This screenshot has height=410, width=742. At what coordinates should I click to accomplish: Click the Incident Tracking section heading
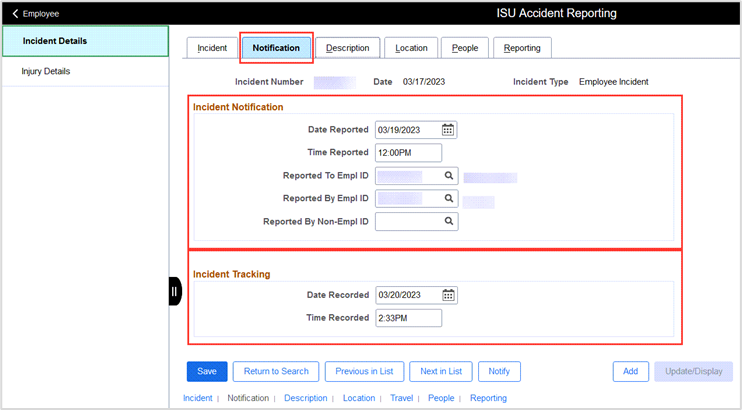click(231, 274)
